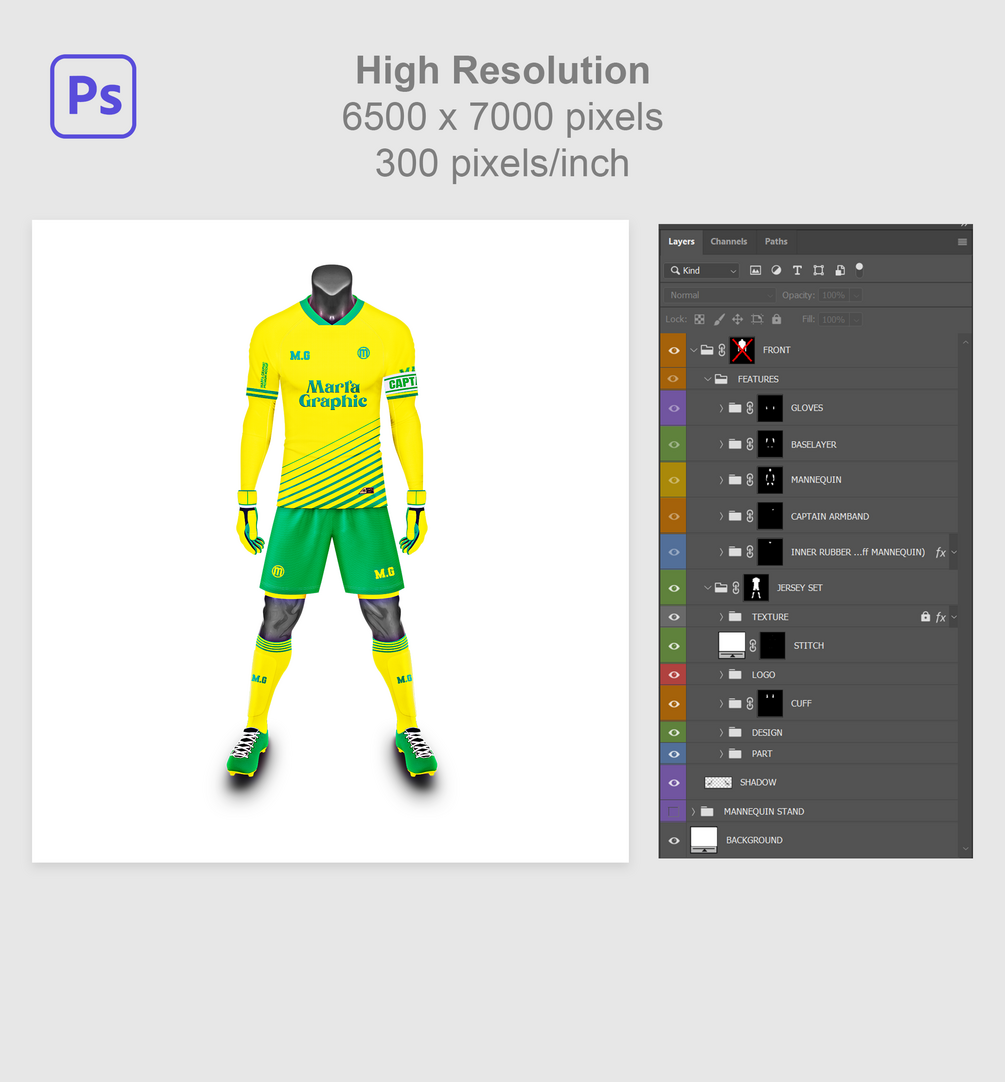
Task: Select the TEXTURE group name
Action: 770,618
